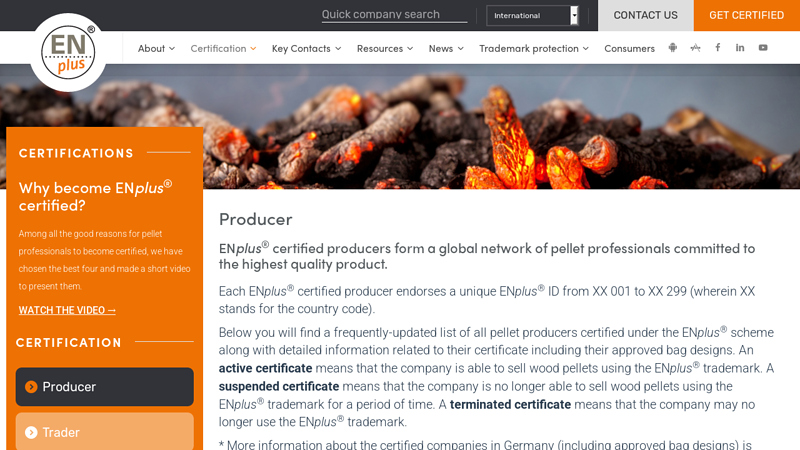The height and width of the screenshot is (450, 800).
Task: Go to the Consumers page
Action: pyautogui.click(x=629, y=48)
